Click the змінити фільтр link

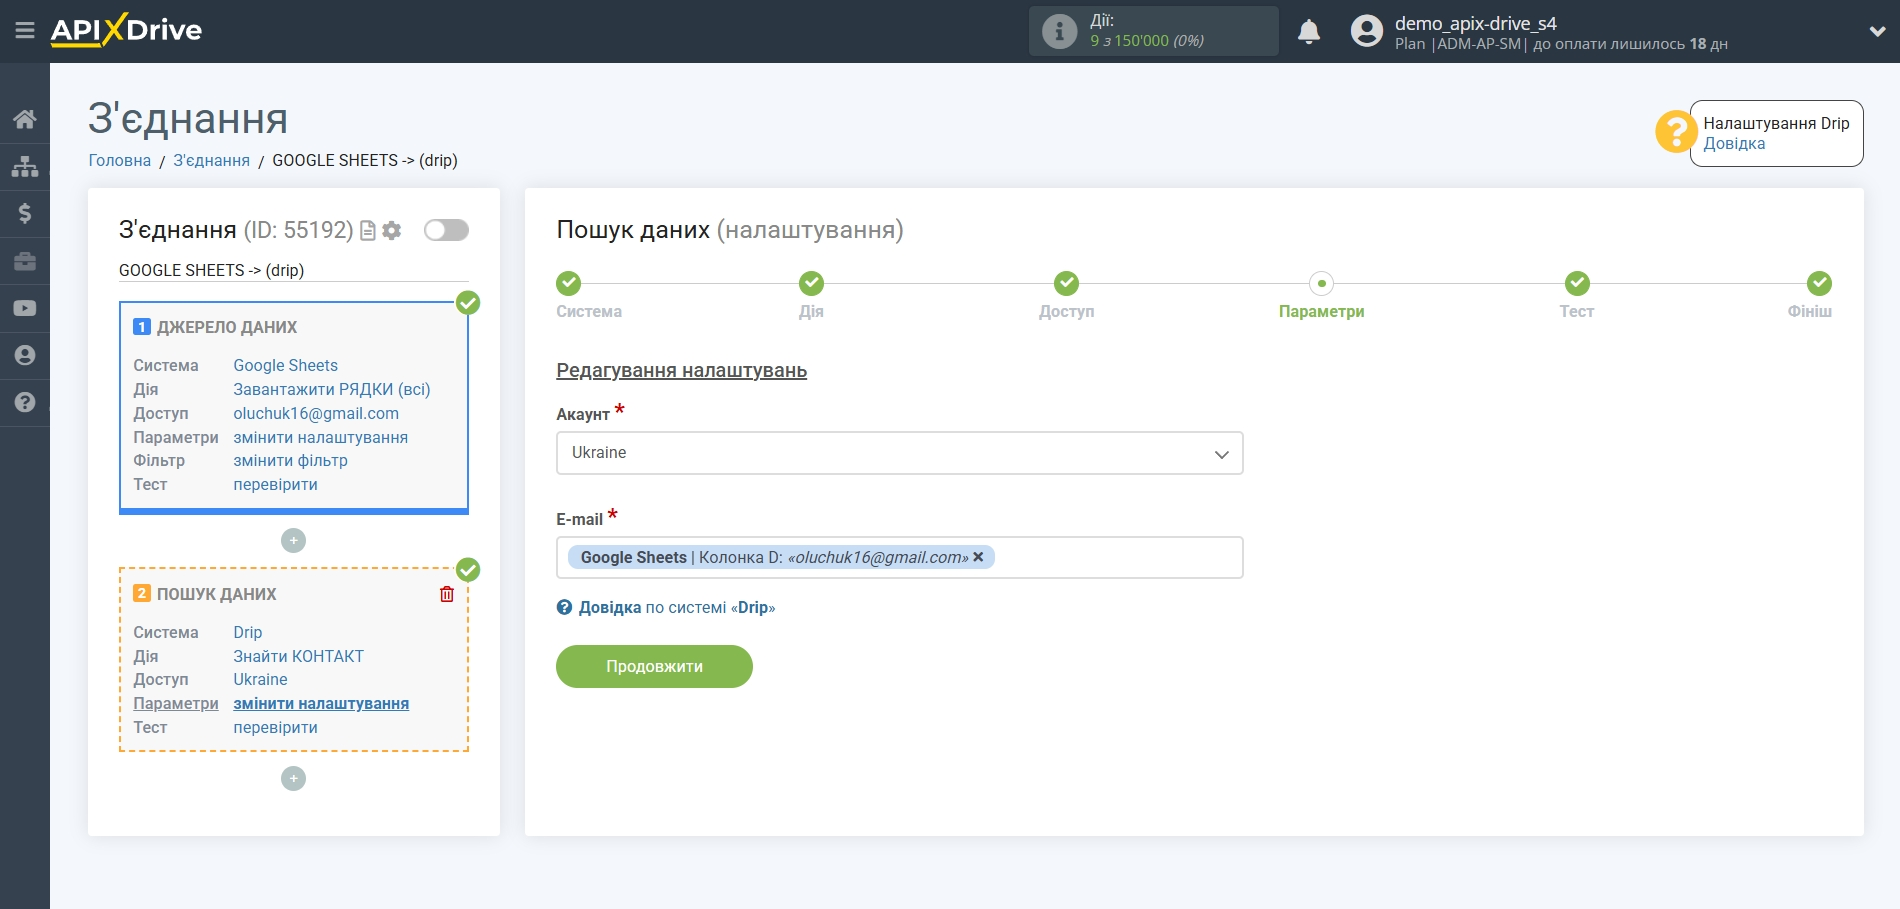tap(290, 460)
